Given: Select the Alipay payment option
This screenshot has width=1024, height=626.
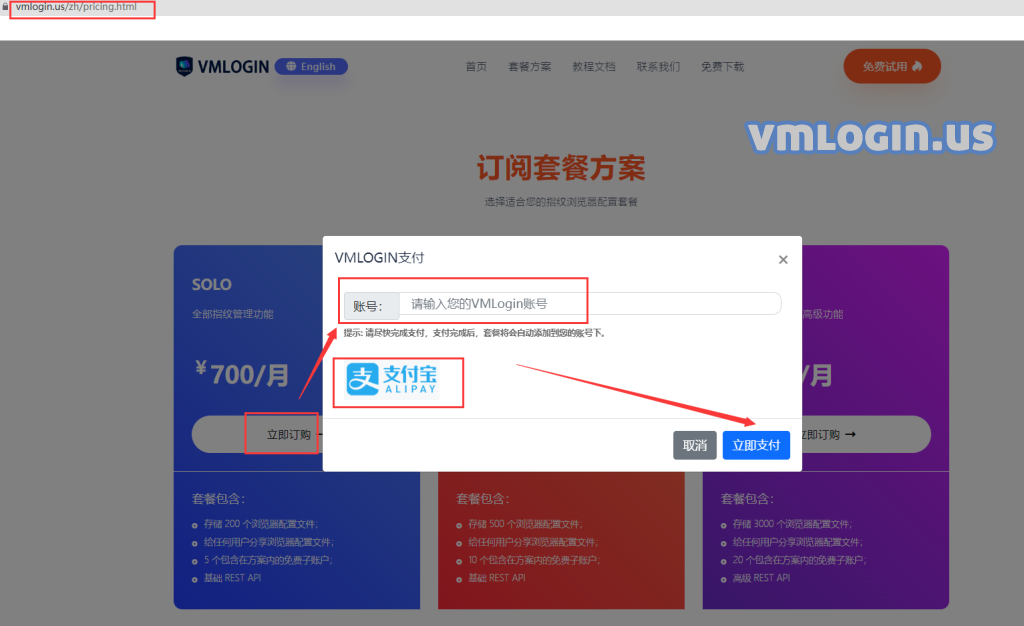Looking at the screenshot, I should tap(392, 380).
